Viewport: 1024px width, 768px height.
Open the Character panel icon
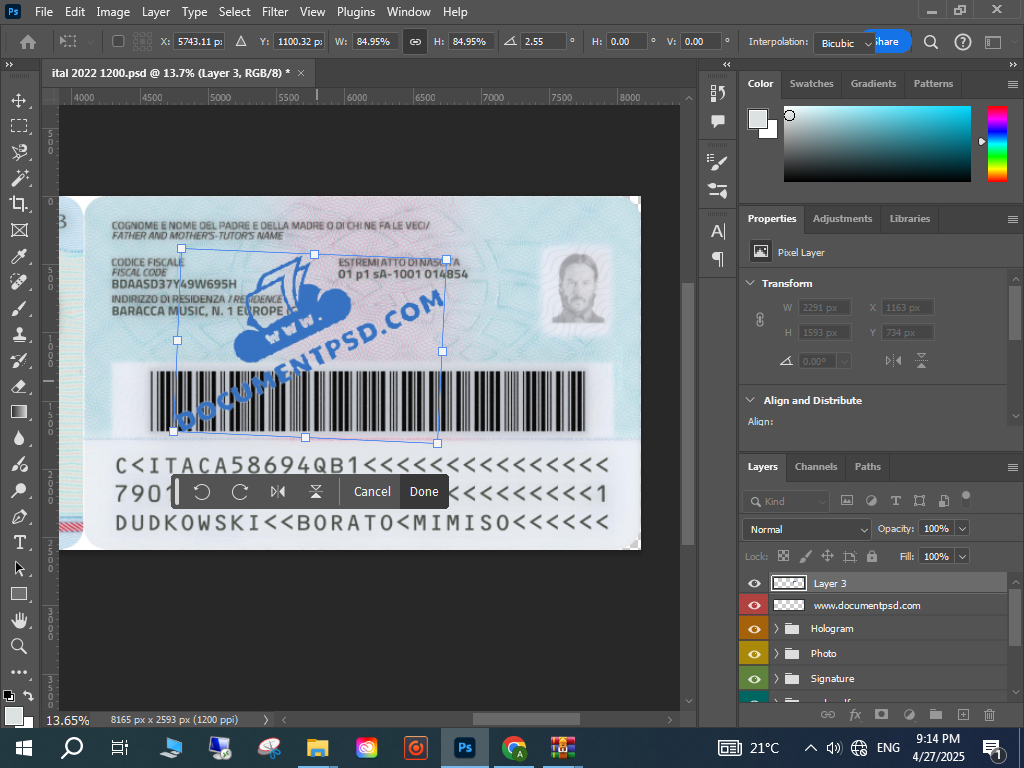718,231
